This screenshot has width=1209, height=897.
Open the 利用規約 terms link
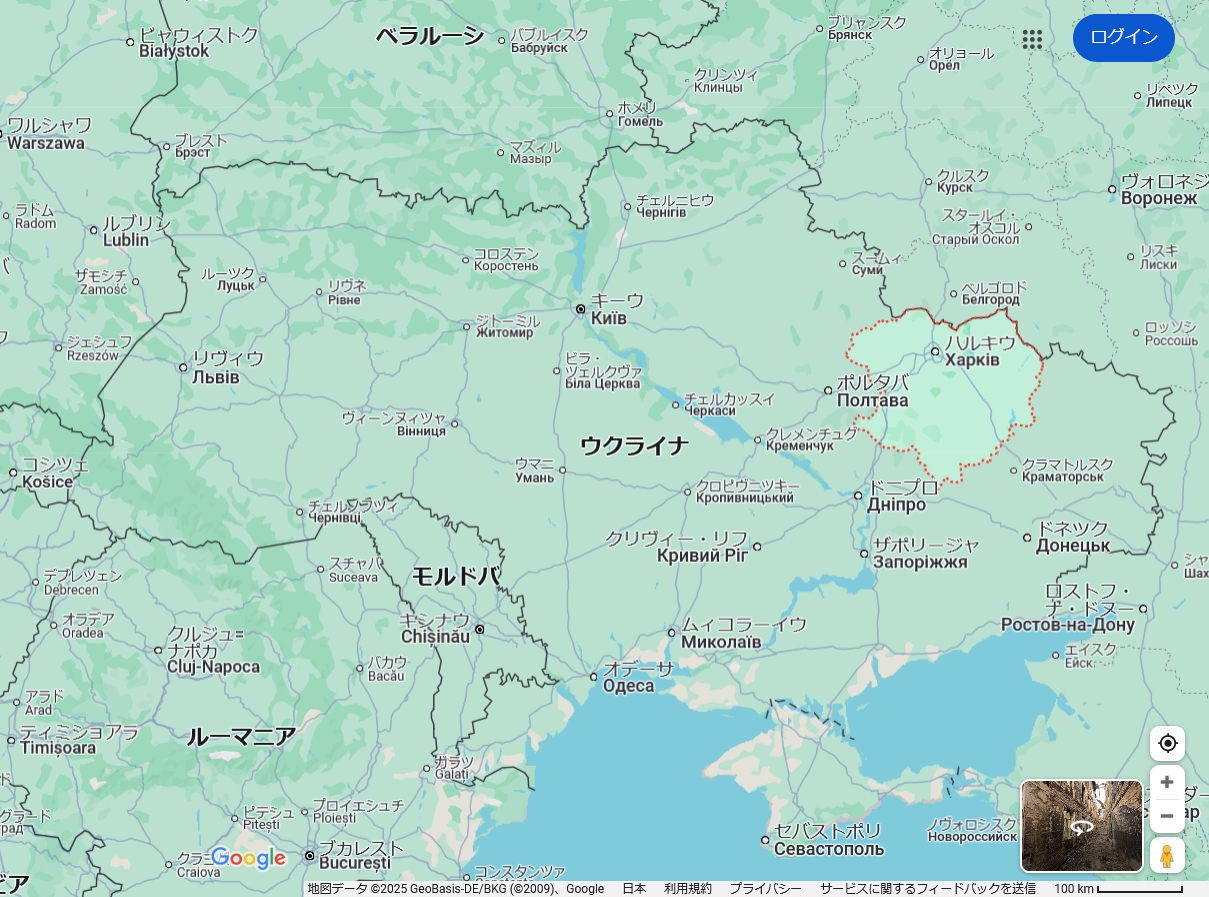tap(688, 889)
